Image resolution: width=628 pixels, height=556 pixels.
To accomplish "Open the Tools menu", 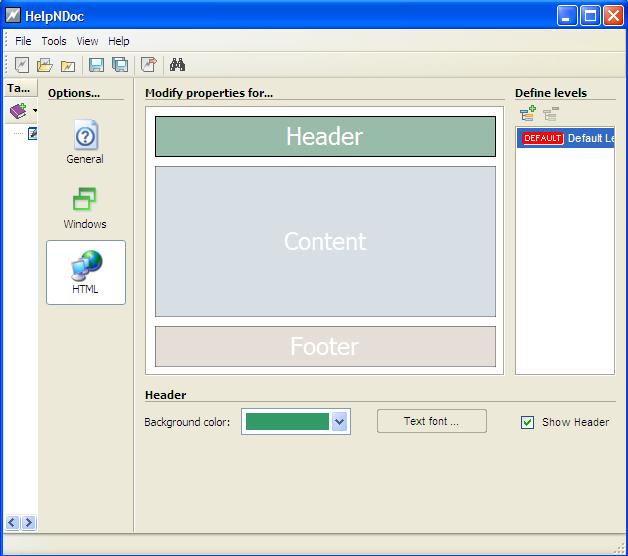I will pos(54,41).
